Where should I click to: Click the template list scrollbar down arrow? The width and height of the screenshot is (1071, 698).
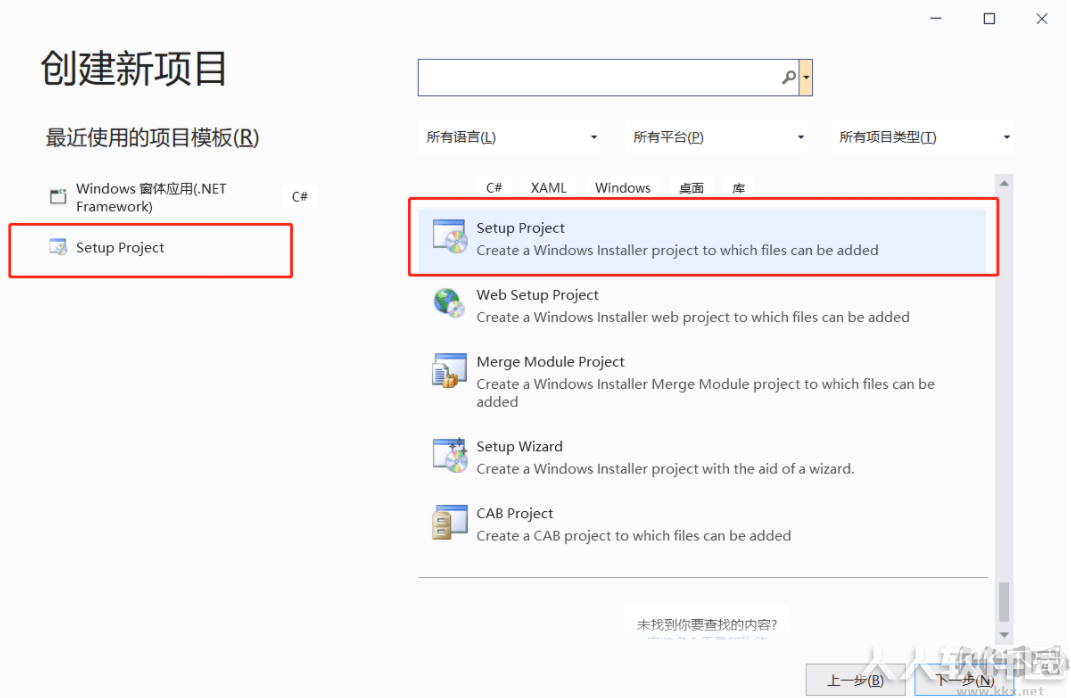[1004, 634]
